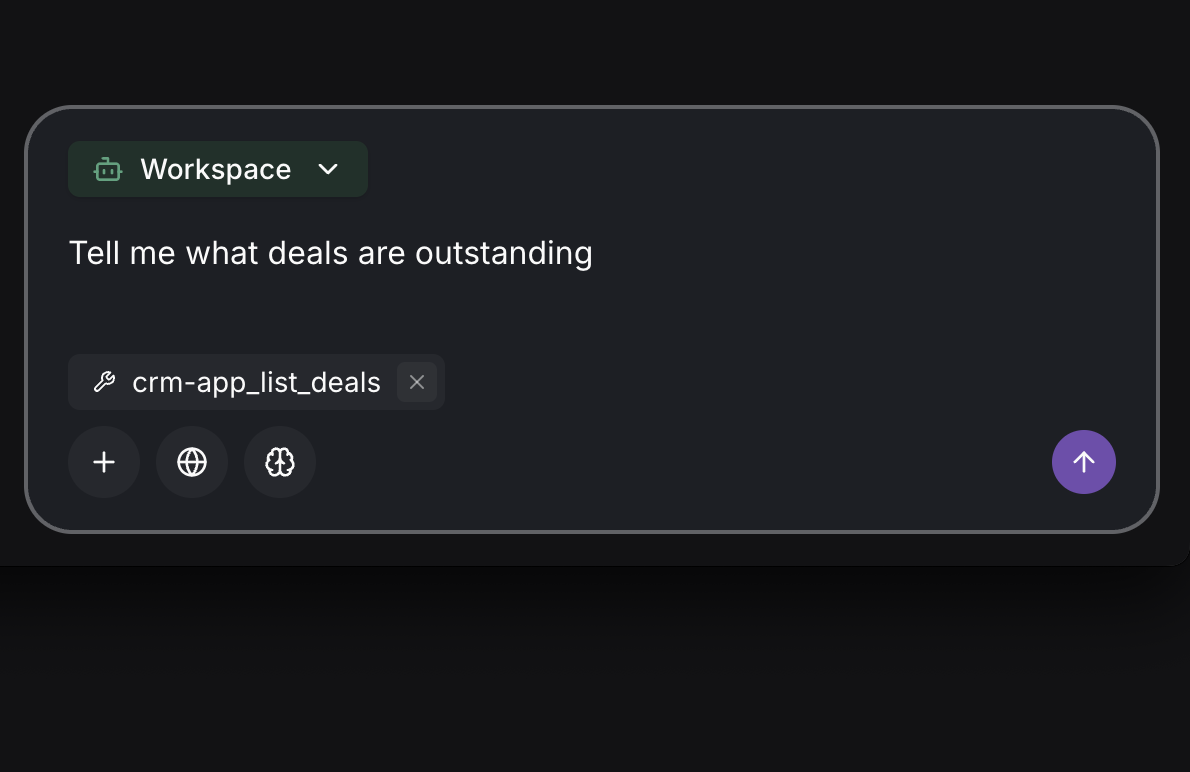
Task: Open the Workspace dropdown
Action: [x=218, y=170]
